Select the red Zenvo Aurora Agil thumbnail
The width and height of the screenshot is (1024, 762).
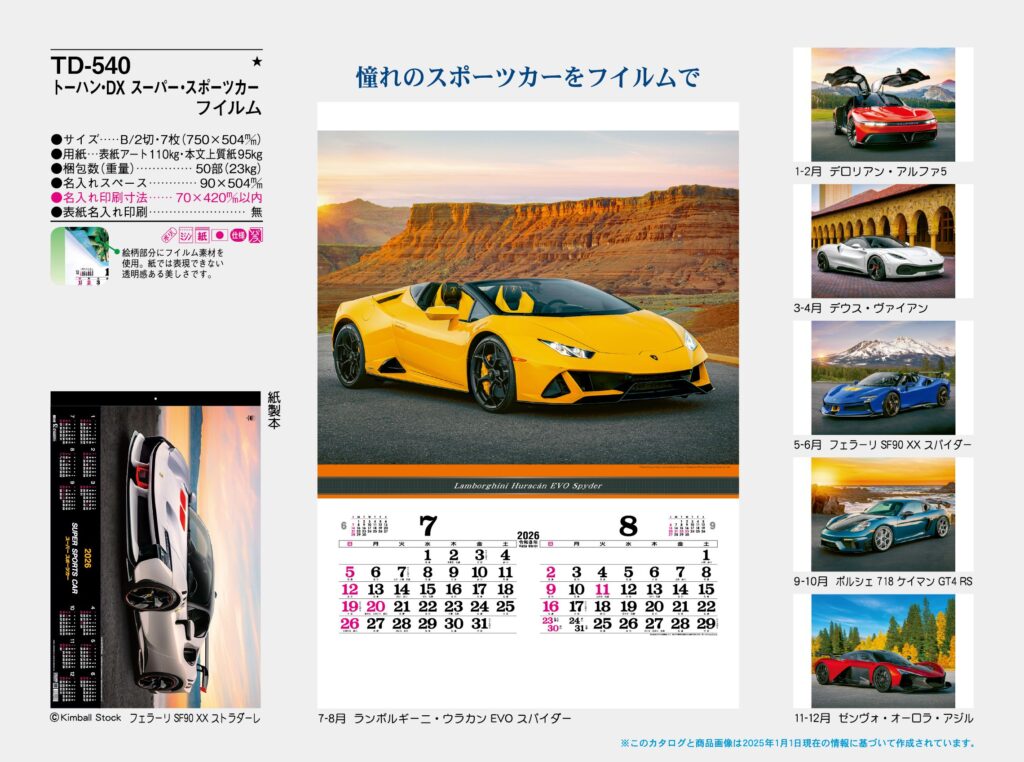(x=882, y=651)
